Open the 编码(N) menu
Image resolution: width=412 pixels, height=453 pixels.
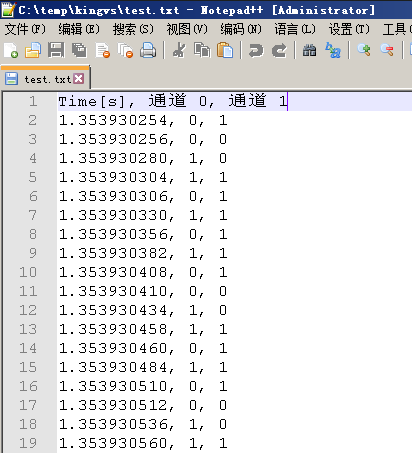coord(241,29)
